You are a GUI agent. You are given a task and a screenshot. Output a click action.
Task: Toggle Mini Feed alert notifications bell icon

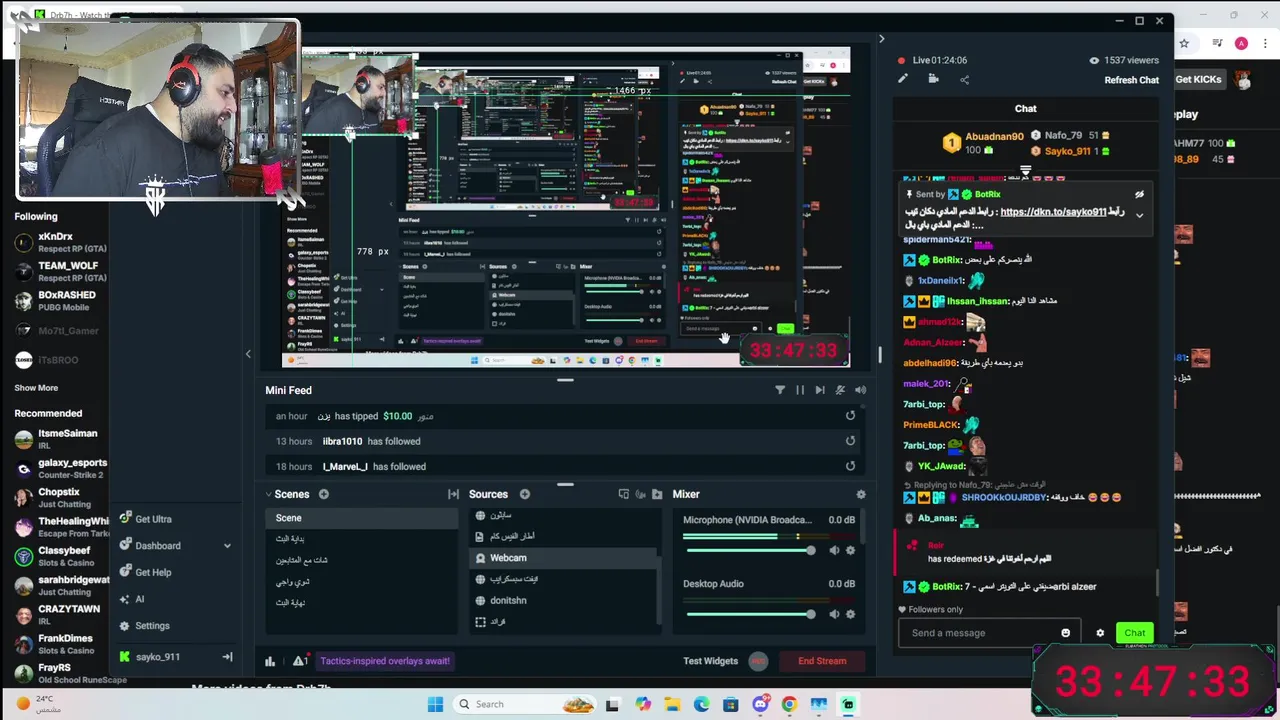(840, 390)
